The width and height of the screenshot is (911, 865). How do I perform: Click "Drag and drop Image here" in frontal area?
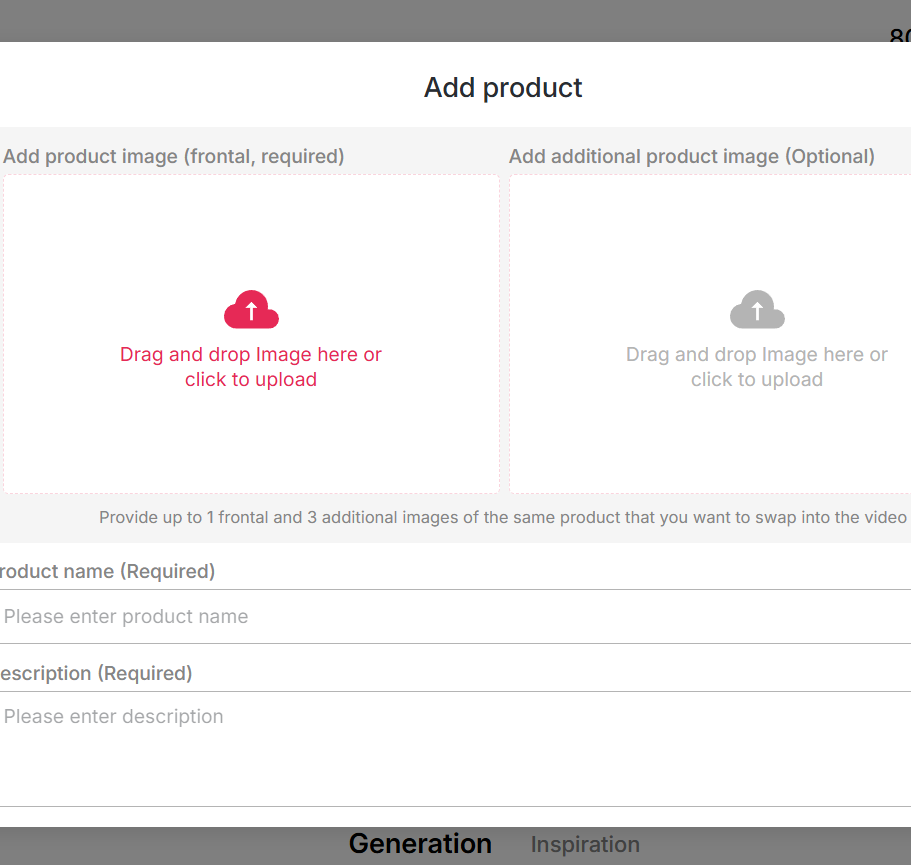(251, 354)
